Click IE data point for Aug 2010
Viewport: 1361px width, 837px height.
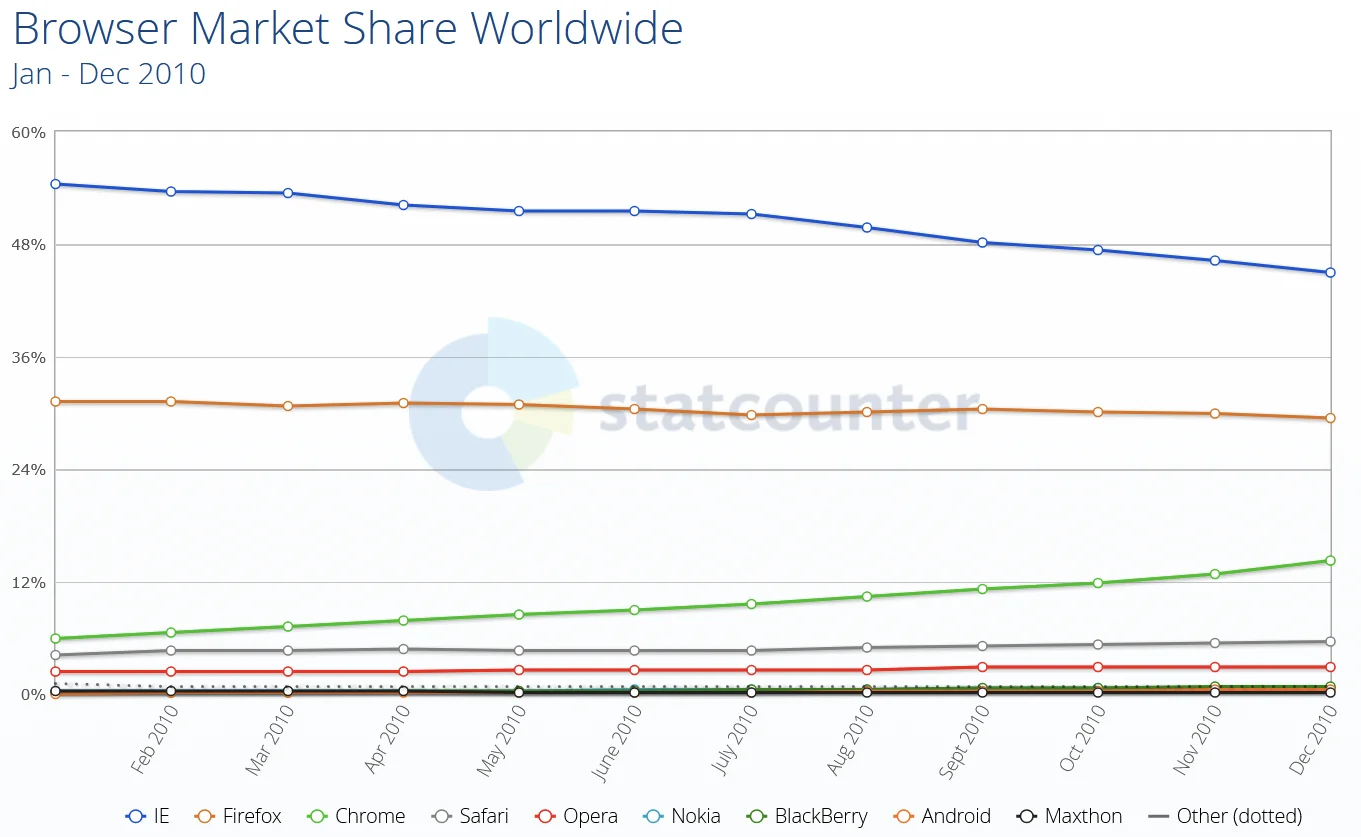click(x=867, y=228)
